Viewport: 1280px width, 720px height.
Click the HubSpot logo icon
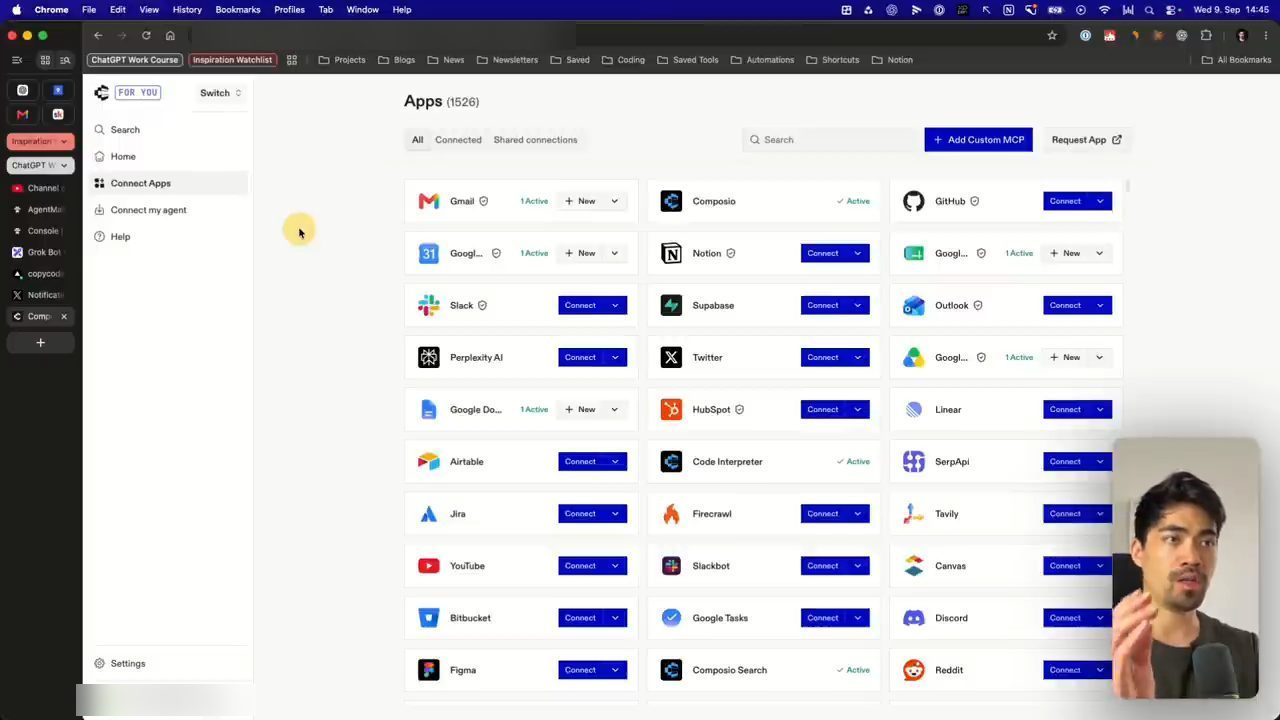671,409
